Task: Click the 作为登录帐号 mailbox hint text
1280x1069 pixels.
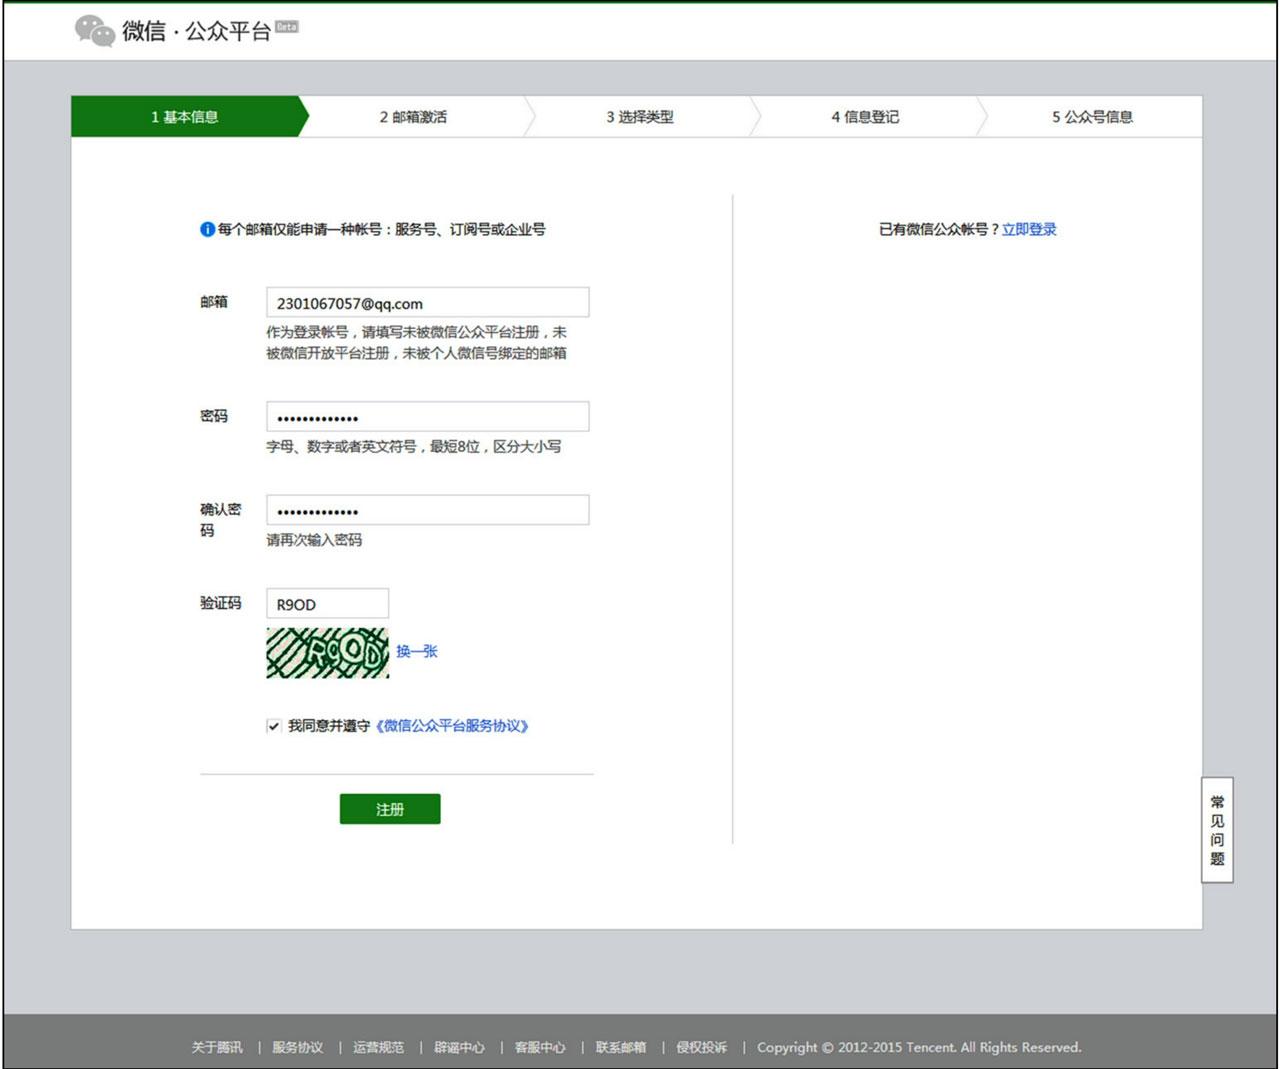Action: click(x=416, y=342)
